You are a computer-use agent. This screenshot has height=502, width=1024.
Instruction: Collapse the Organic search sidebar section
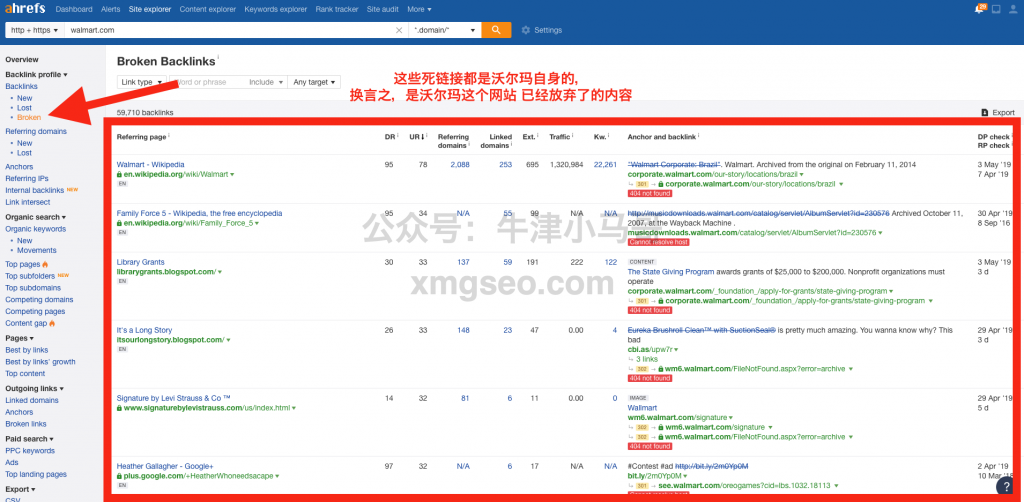point(35,217)
